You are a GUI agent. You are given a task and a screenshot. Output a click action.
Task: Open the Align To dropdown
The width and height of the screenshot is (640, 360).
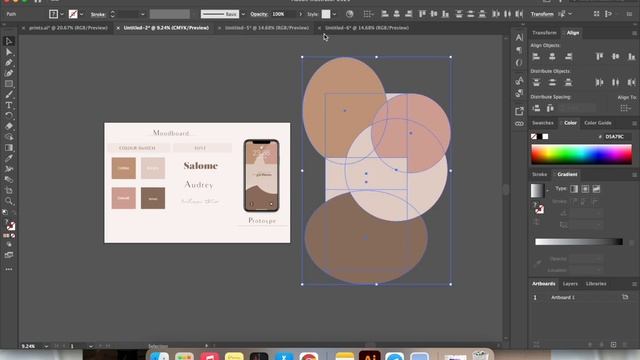(625, 108)
